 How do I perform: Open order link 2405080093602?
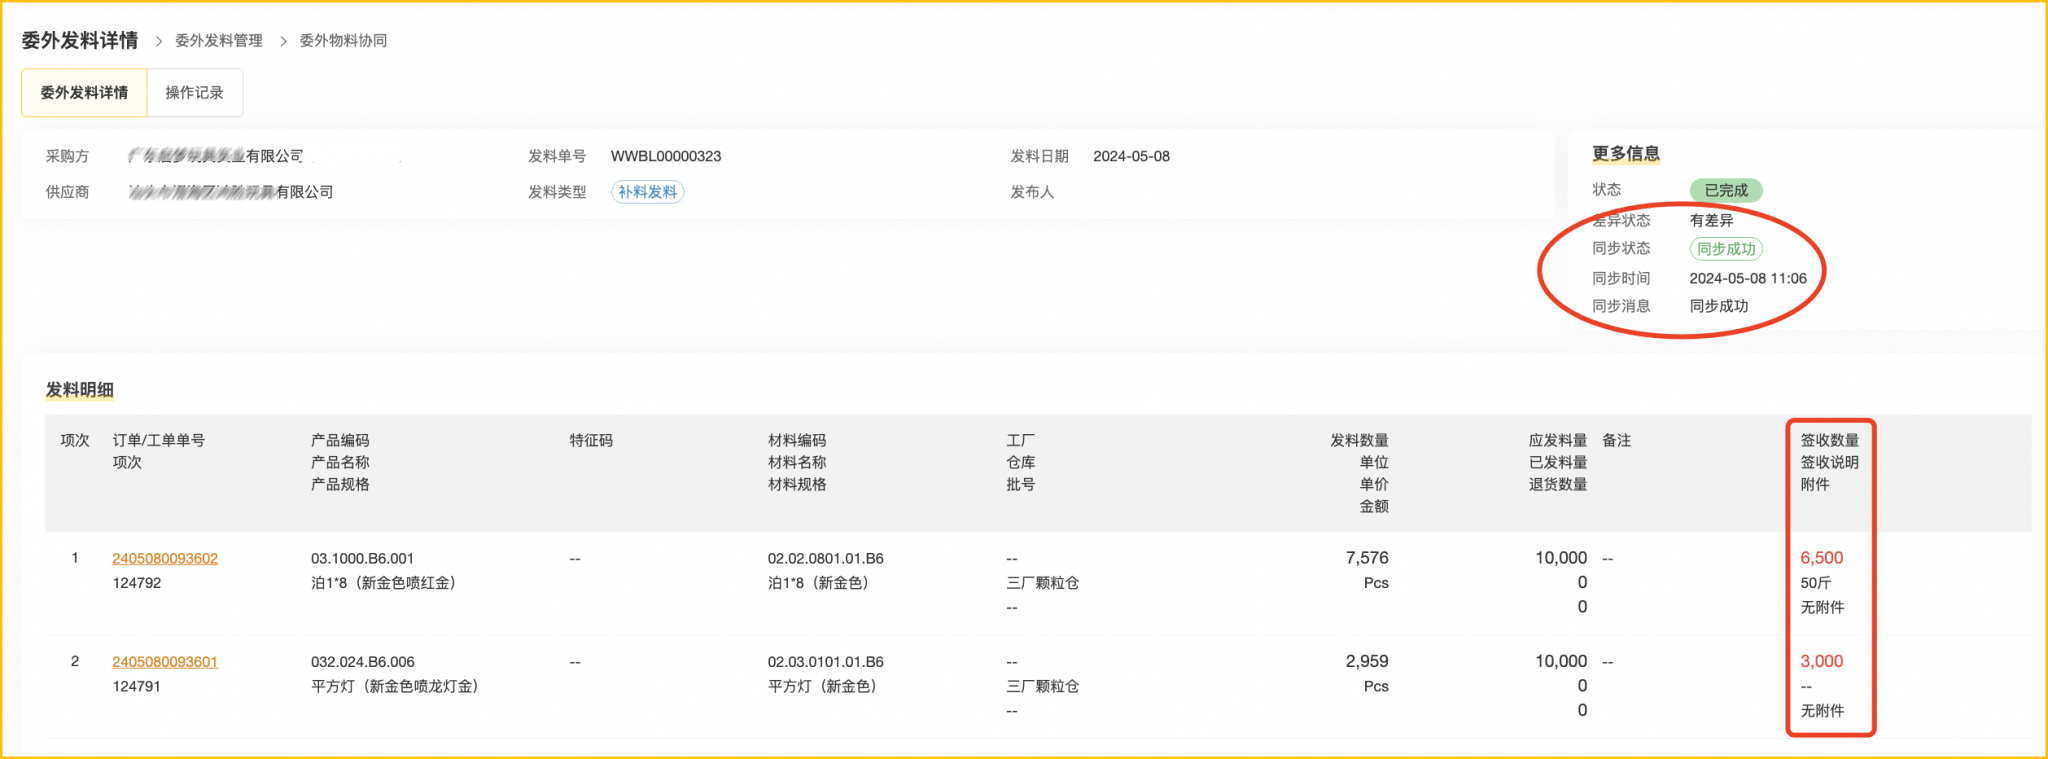(x=165, y=559)
